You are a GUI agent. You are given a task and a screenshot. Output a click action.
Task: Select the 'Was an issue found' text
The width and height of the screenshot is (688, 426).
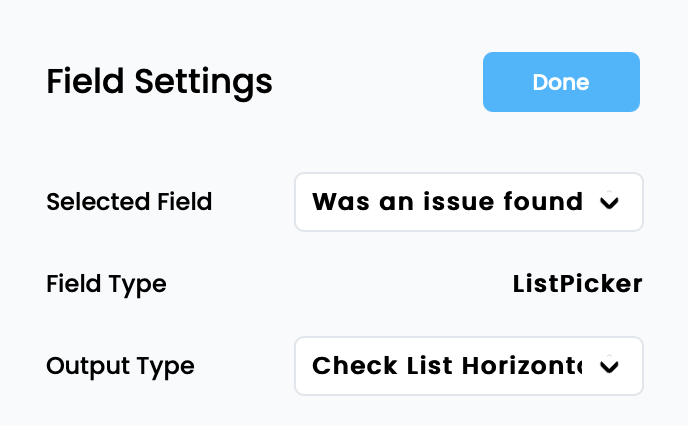tap(447, 202)
